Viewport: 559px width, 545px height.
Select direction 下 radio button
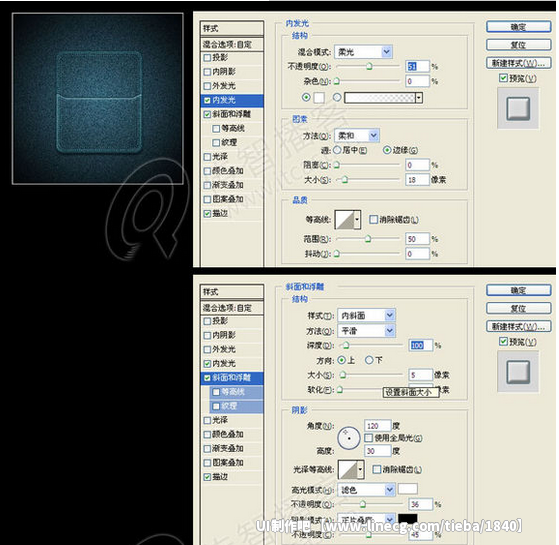[x=369, y=360]
